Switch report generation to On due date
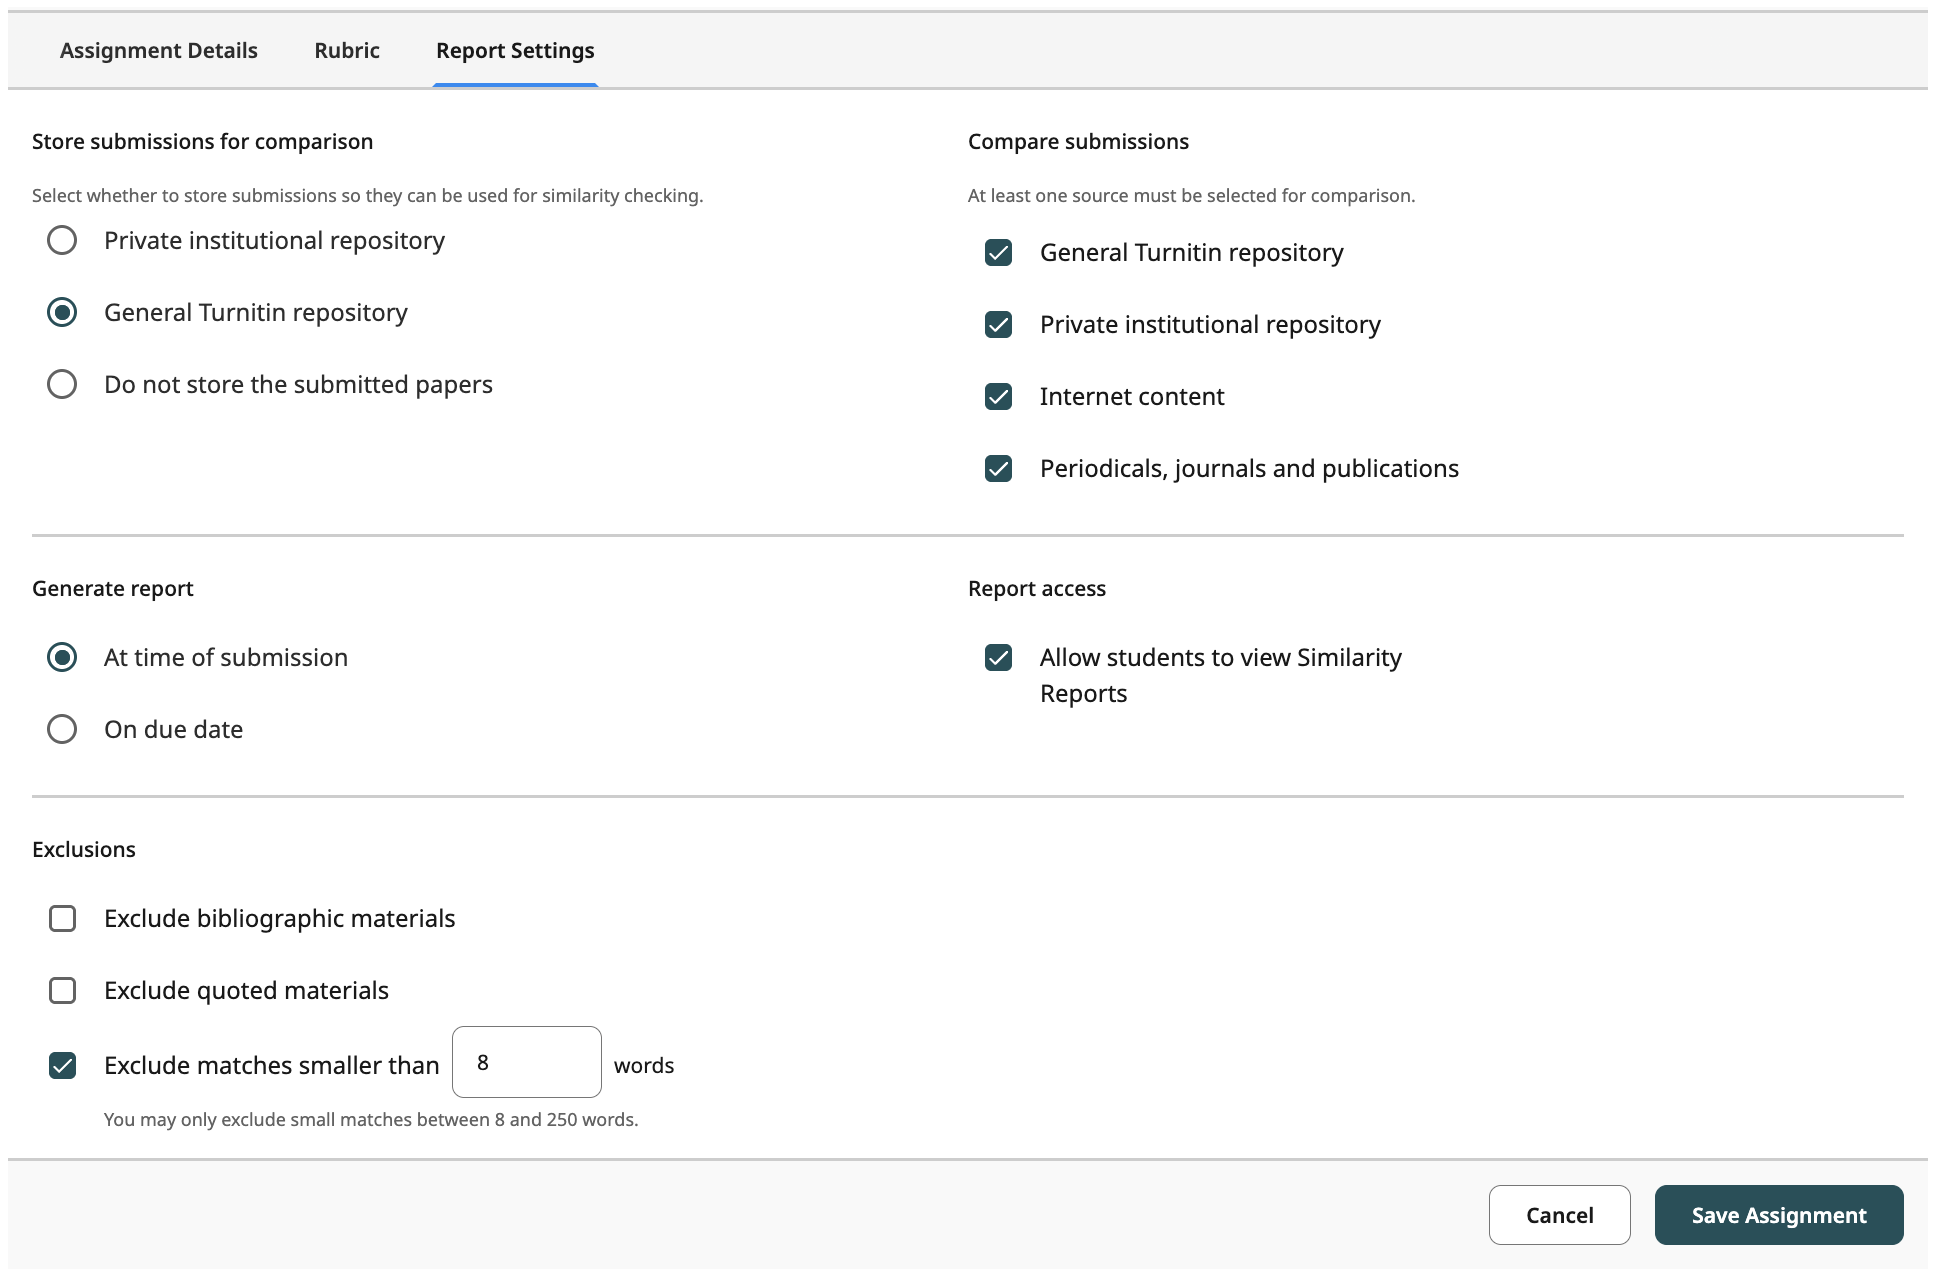 pos(62,729)
